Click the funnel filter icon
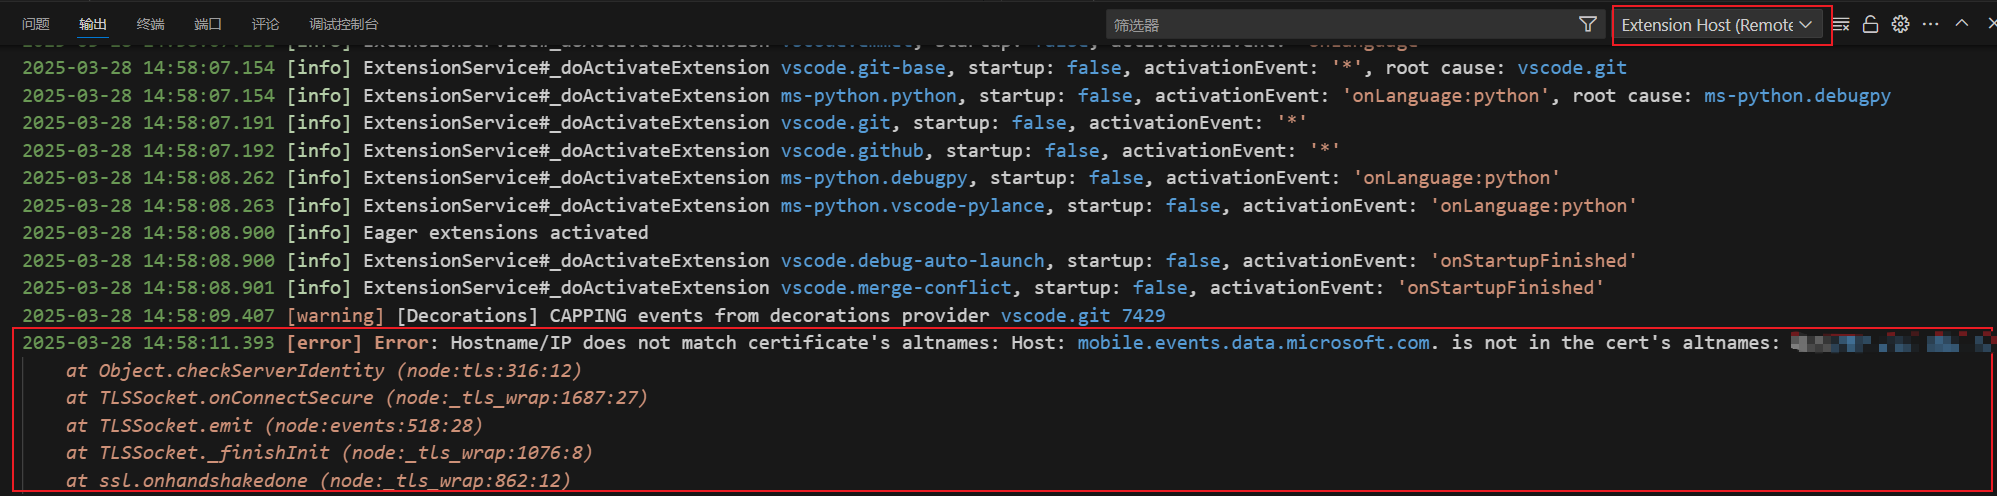Viewport: 1997px width, 496px height. [x=1587, y=24]
